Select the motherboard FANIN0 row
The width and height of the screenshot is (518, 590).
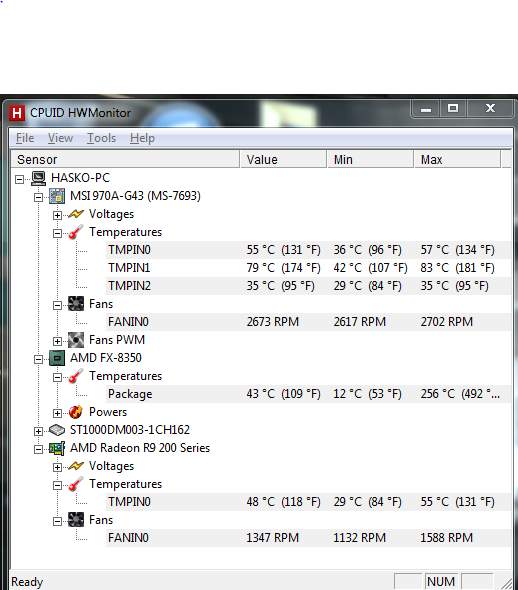pos(308,322)
